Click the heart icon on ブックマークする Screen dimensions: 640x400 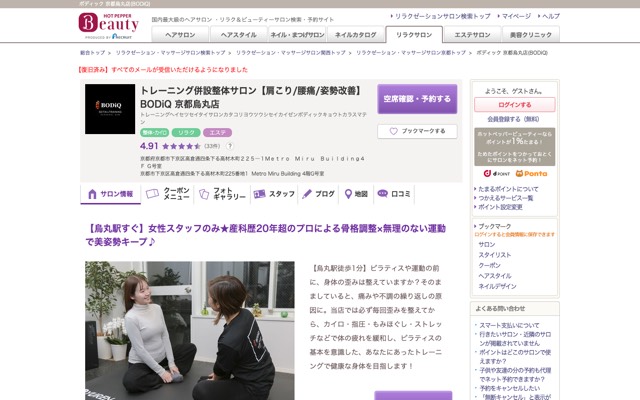[393, 131]
